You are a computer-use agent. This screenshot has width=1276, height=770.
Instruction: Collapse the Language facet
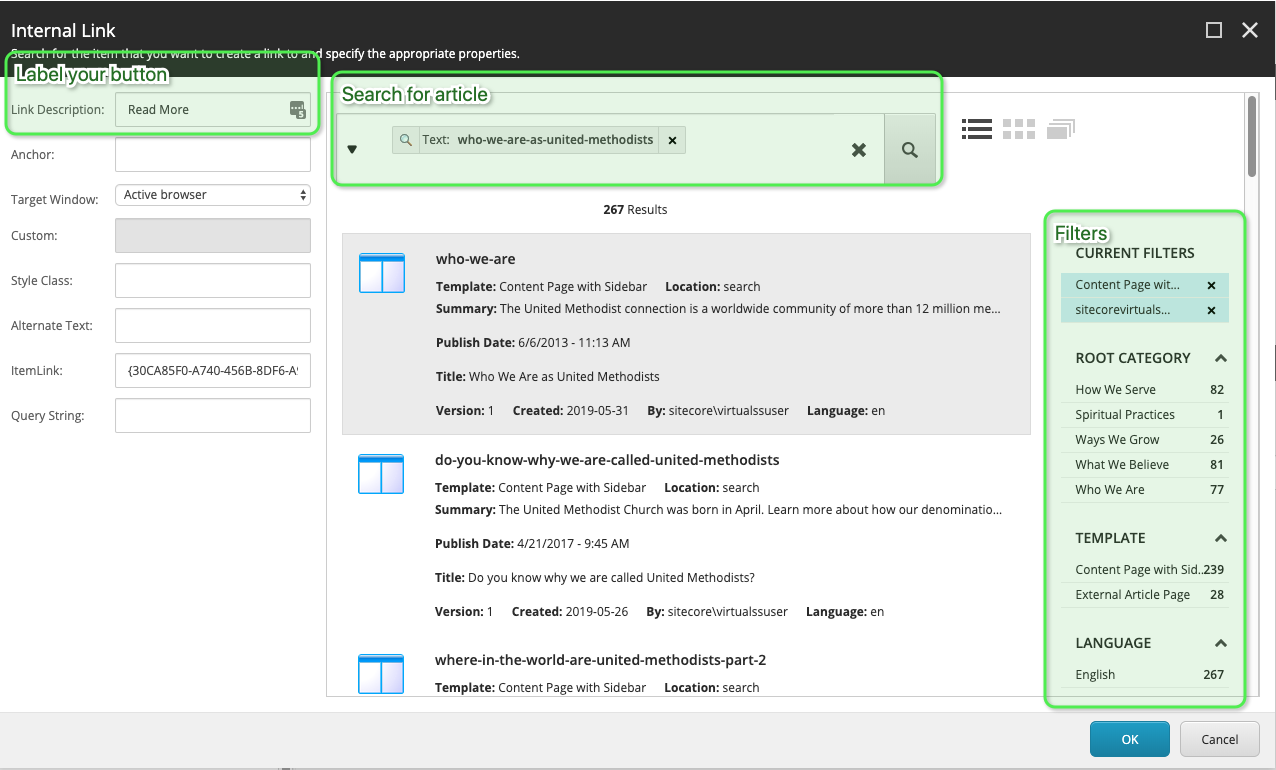(x=1220, y=643)
